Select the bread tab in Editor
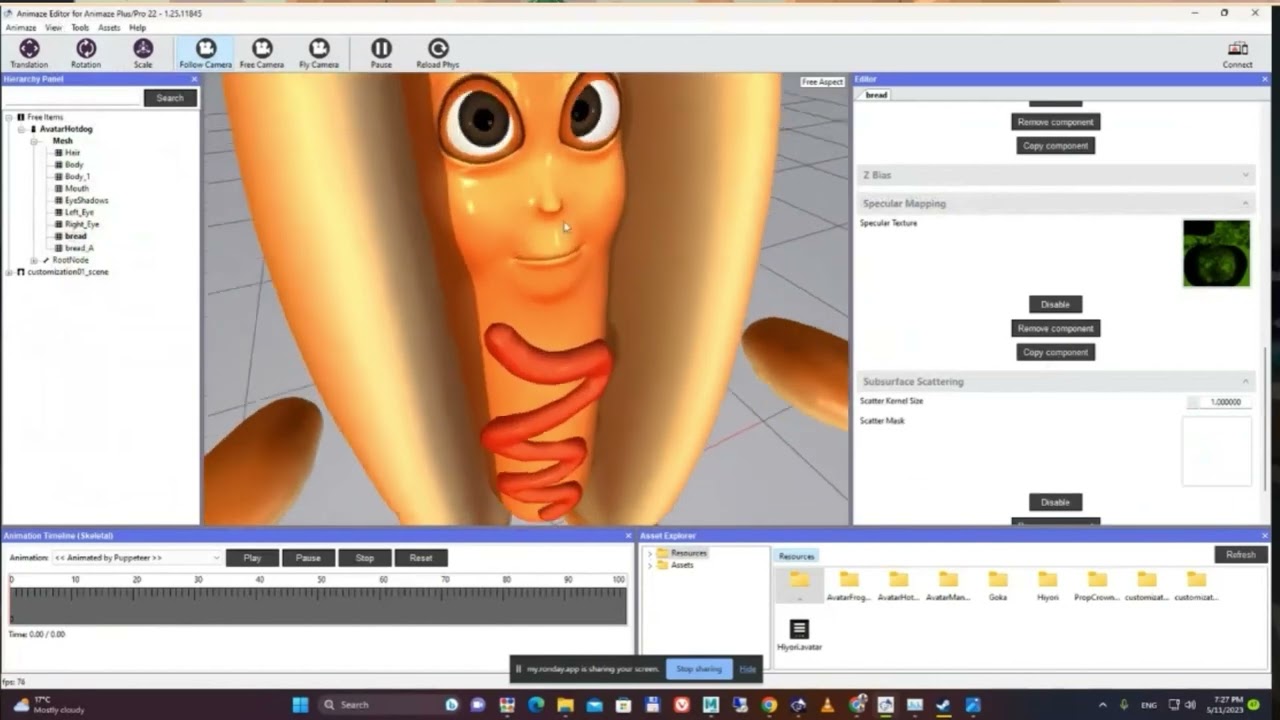The image size is (1280, 720). [x=876, y=95]
